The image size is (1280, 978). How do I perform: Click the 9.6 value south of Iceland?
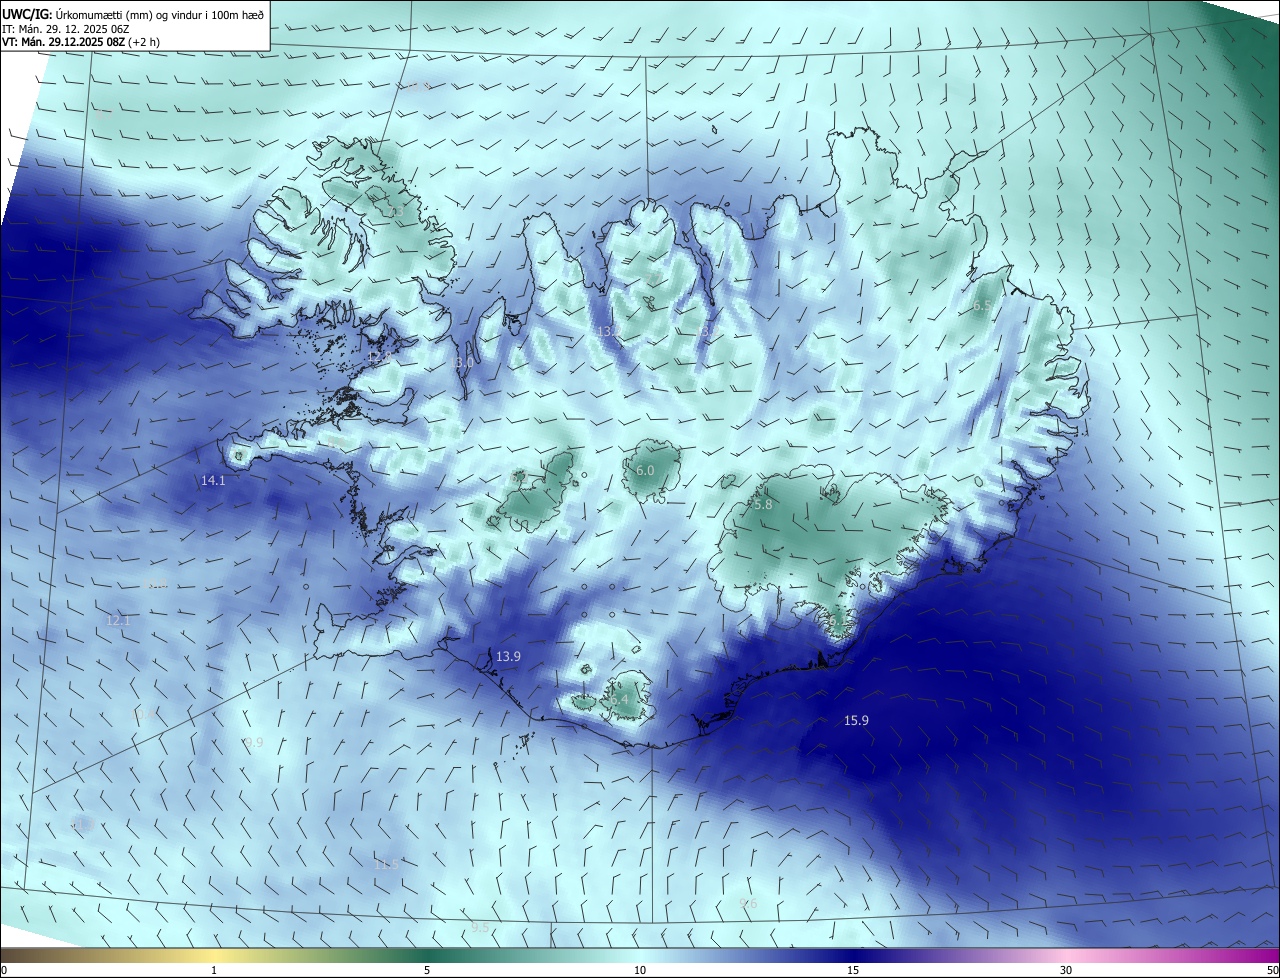[x=748, y=903]
